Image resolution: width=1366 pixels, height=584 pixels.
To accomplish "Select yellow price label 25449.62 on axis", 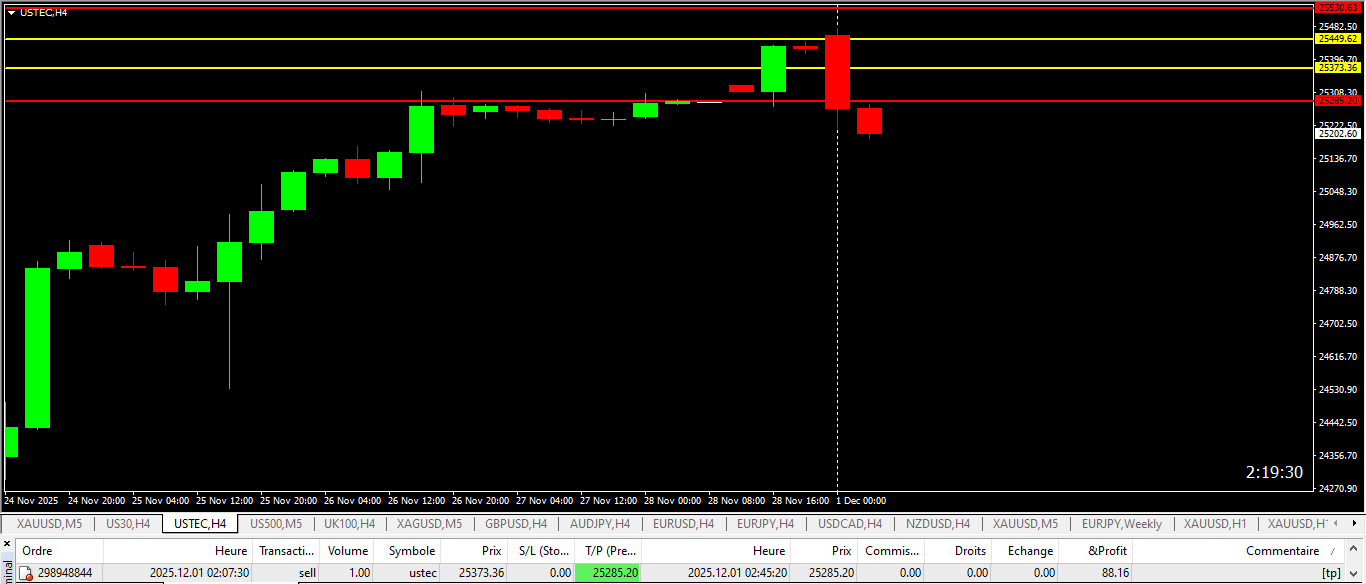I will click(x=1339, y=39).
